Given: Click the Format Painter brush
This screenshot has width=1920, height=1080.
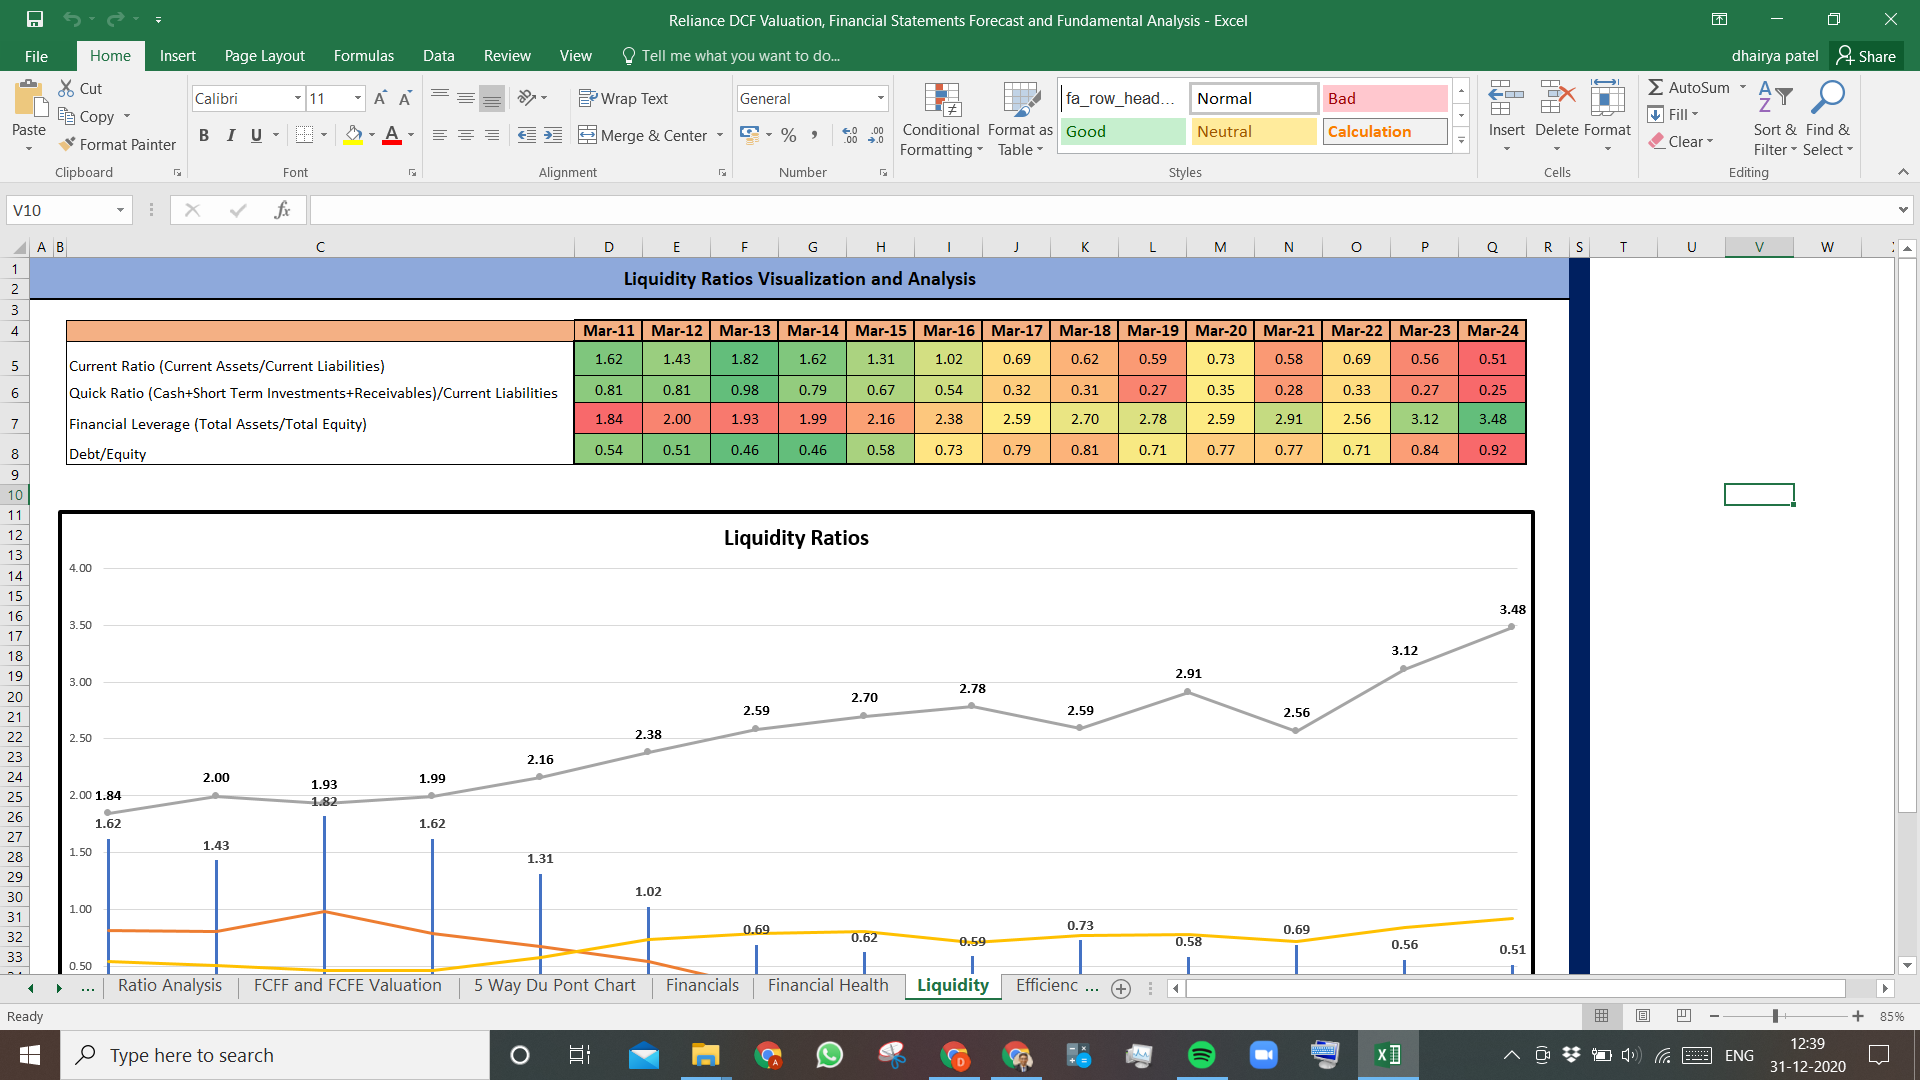Looking at the screenshot, I should point(67,144).
